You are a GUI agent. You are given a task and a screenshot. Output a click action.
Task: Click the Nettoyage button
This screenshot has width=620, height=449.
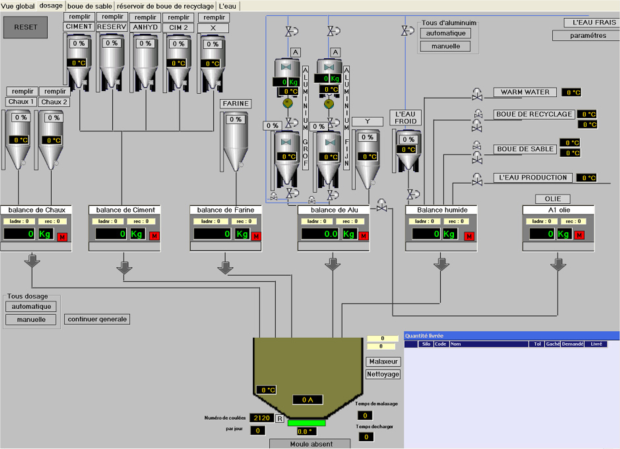pos(383,374)
